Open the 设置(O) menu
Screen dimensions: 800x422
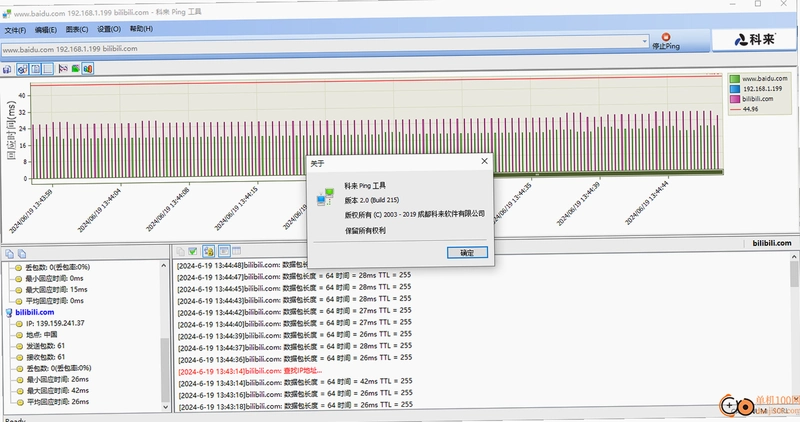(x=109, y=29)
